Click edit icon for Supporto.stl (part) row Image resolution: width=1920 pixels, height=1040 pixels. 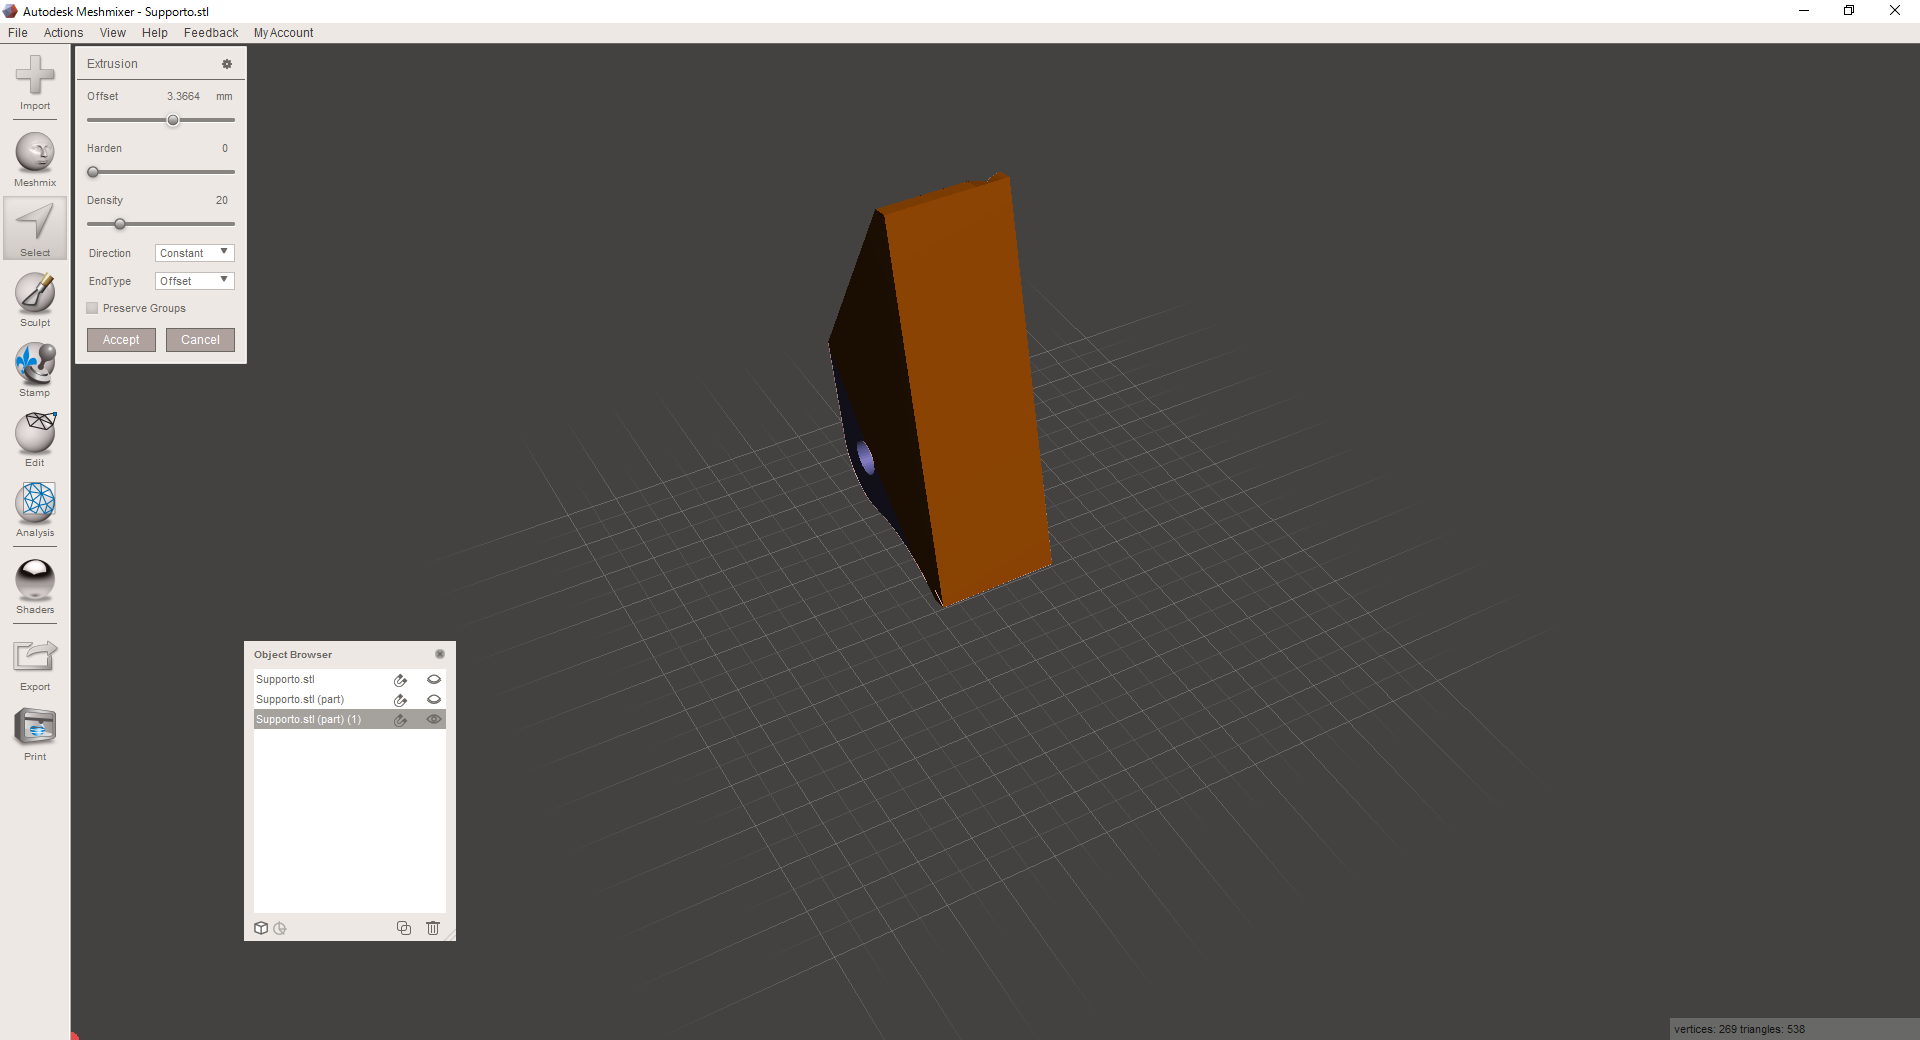click(x=400, y=700)
